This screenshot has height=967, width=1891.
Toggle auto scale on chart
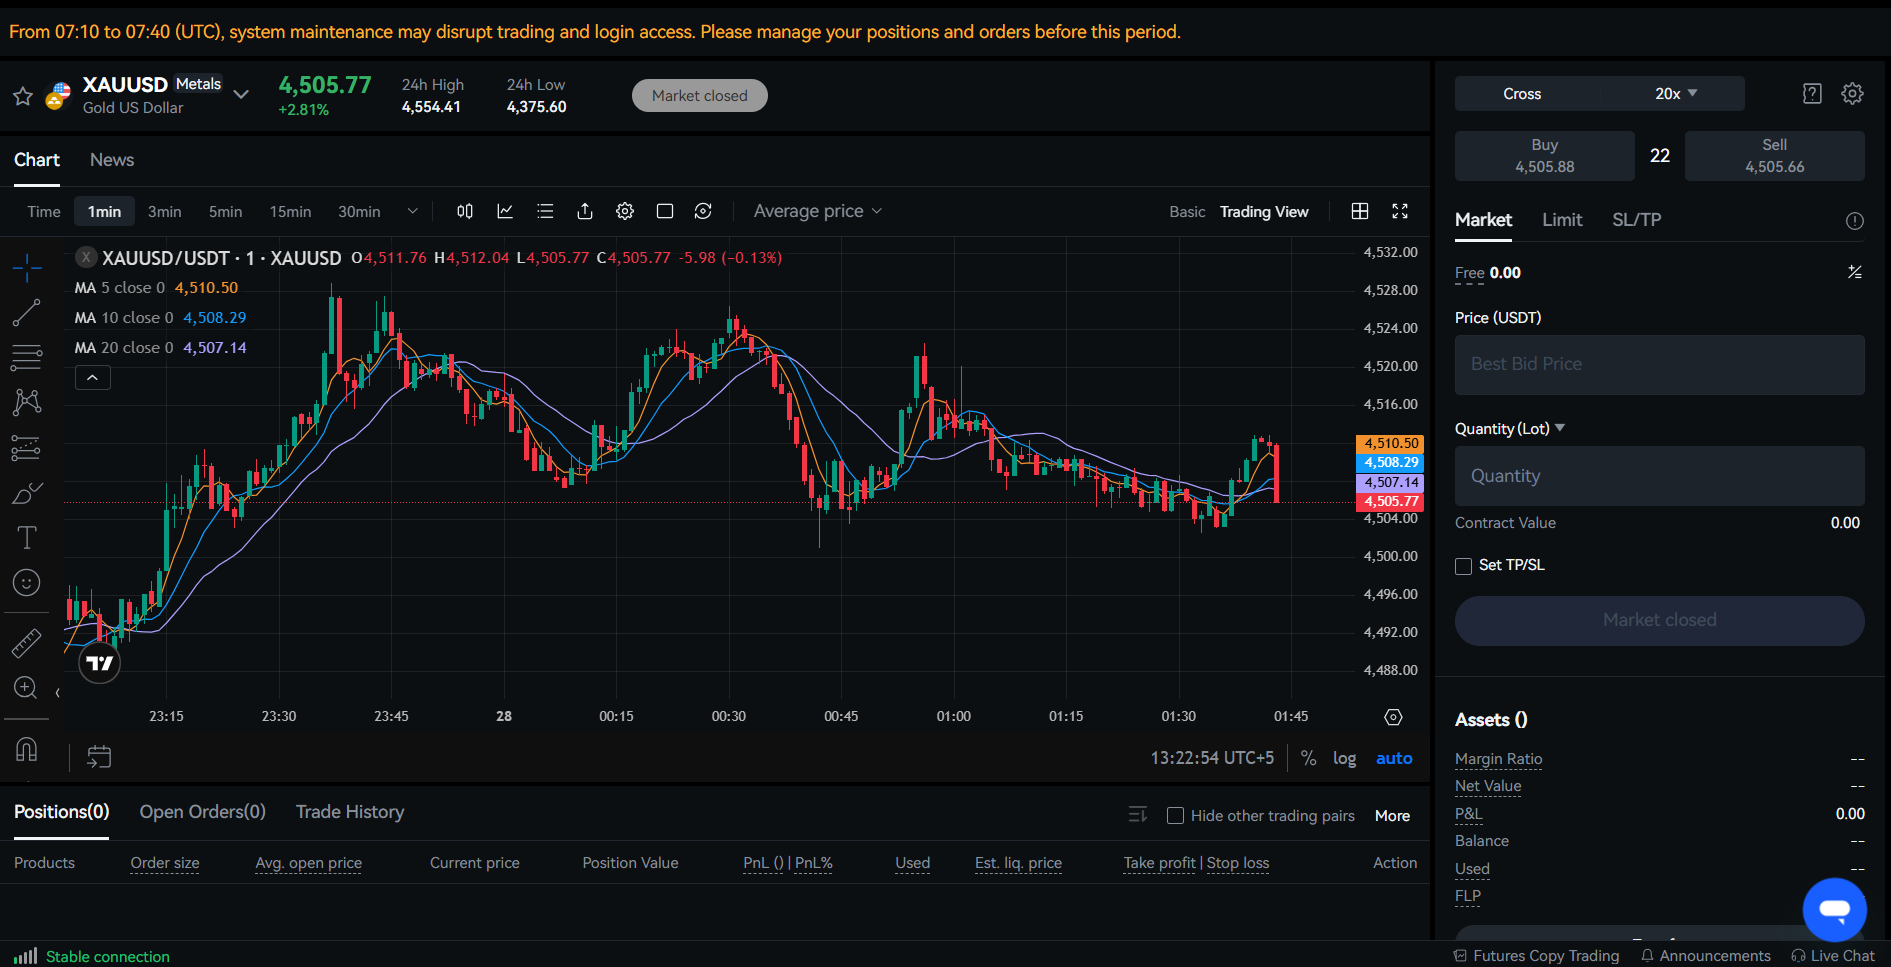1394,758
